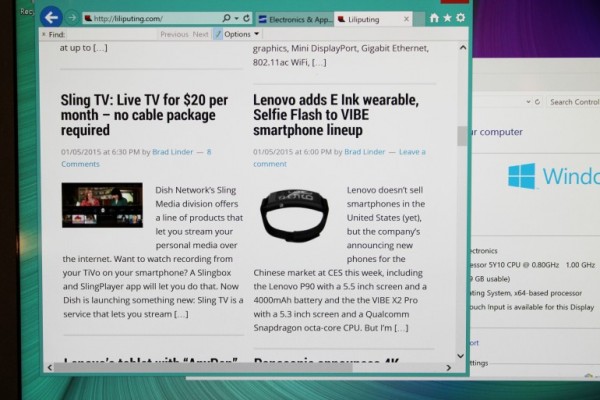600x400 pixels.
Task: Click the address bar URL field
Action: click(x=153, y=18)
